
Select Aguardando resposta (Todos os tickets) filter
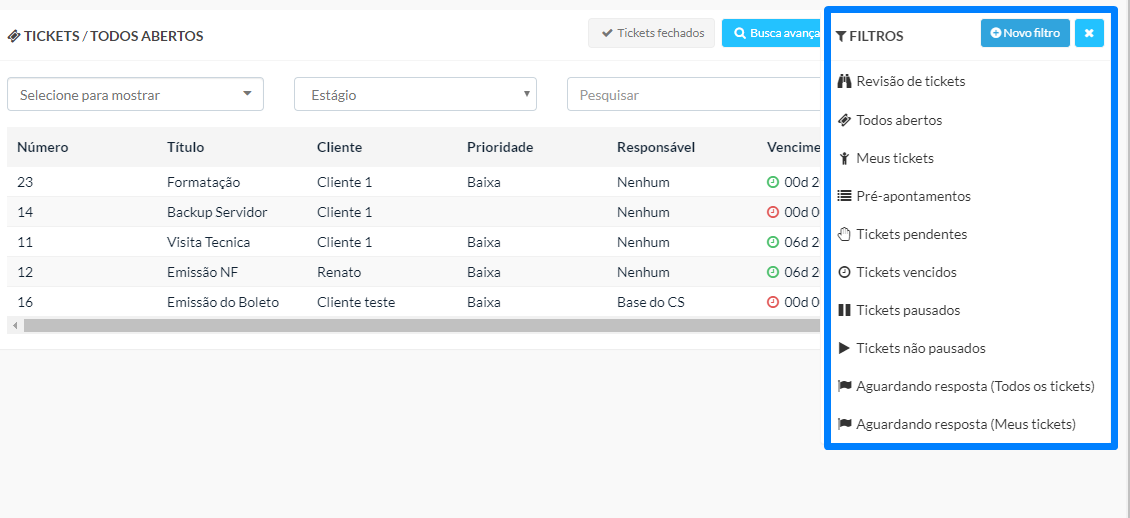pyautogui.click(x=966, y=386)
